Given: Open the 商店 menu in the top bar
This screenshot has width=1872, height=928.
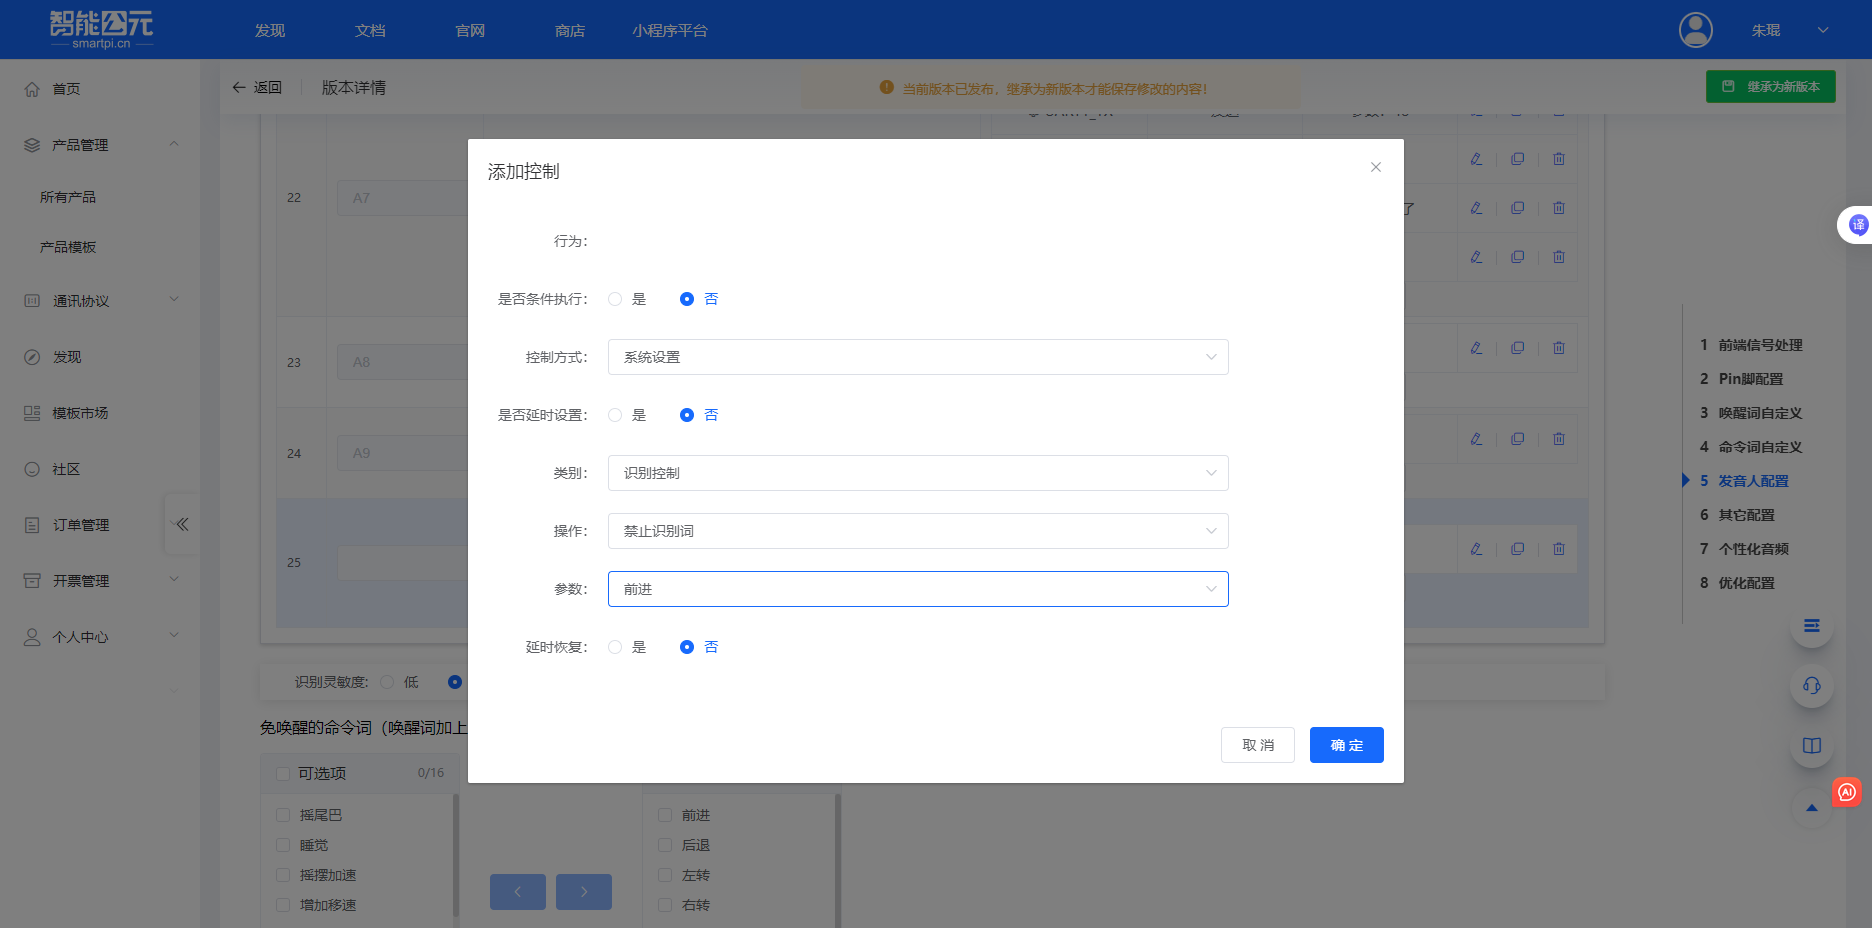Looking at the screenshot, I should coord(569,30).
